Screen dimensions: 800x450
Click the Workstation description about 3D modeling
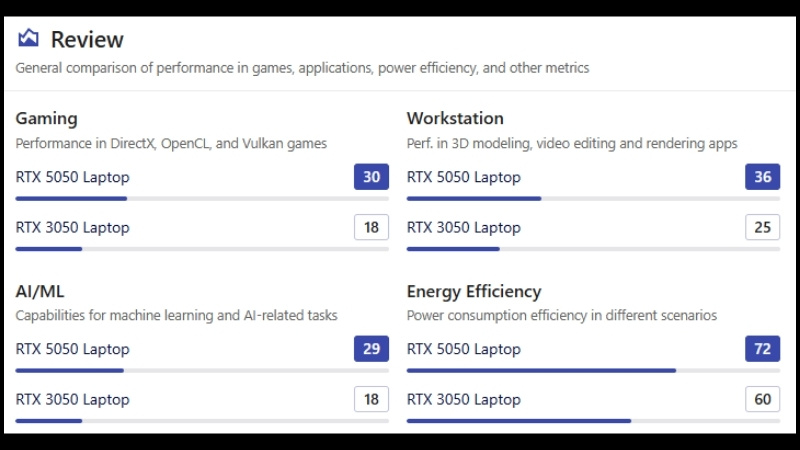click(572, 143)
